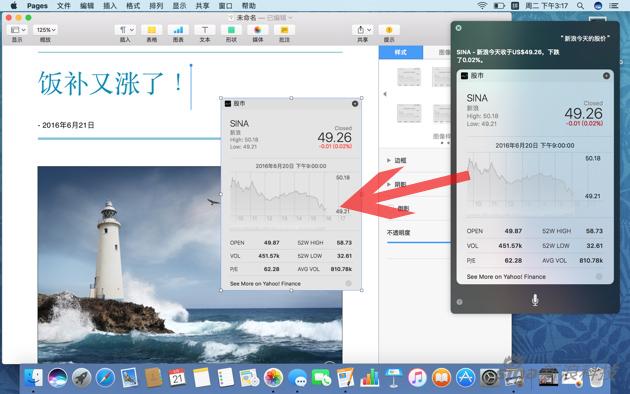Open System Preferences from the Dock
This screenshot has height=394, width=630.
point(489,378)
